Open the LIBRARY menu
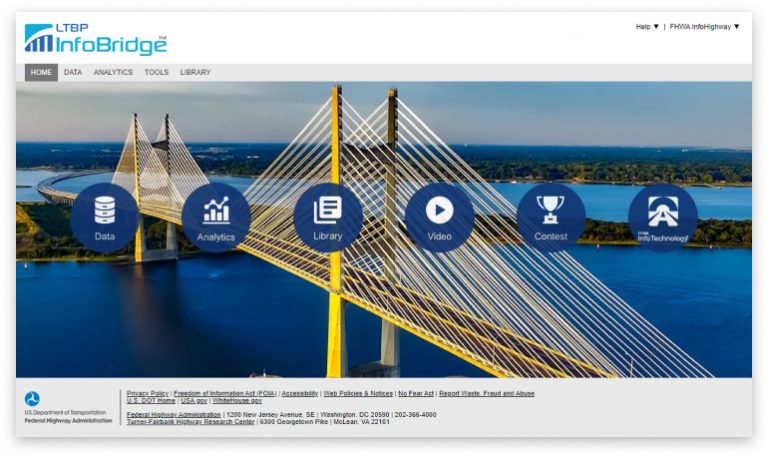 pyautogui.click(x=195, y=72)
